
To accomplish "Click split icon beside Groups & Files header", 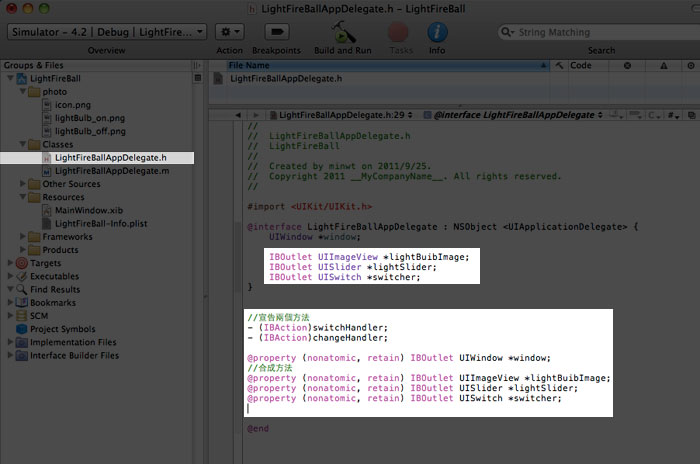I will [x=197, y=65].
